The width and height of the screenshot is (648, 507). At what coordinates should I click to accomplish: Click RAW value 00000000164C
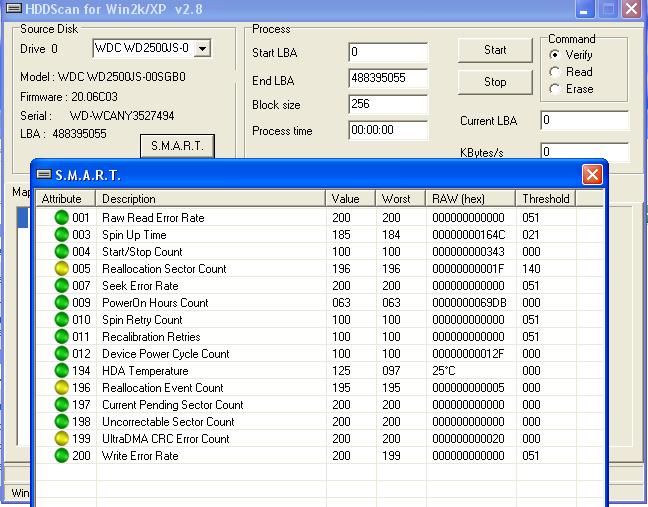pyautogui.click(x=469, y=235)
